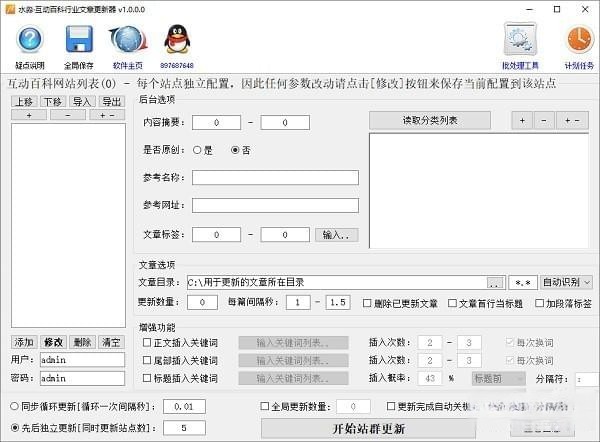Click first 内容摘要 number field
Image resolution: width=600 pixels, height=442 pixels.
click(217, 122)
